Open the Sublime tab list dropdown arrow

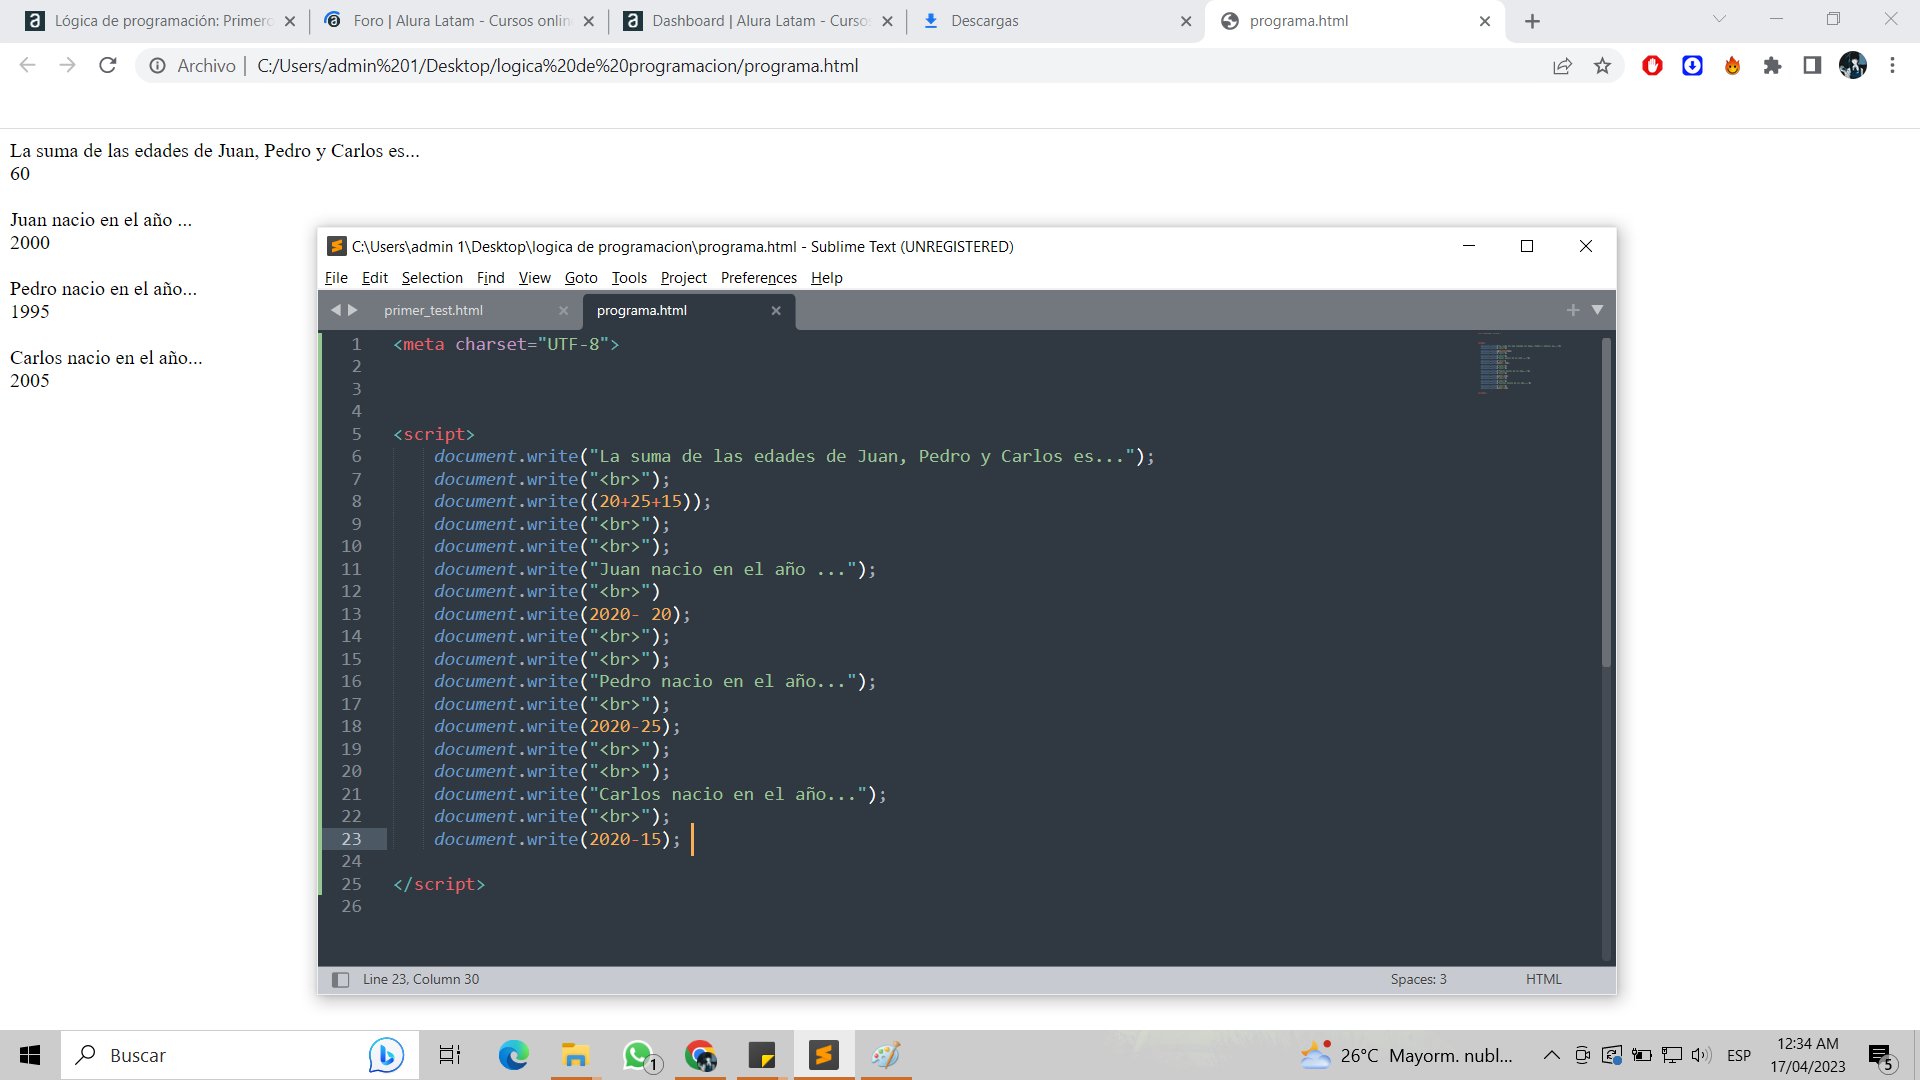coord(1597,310)
